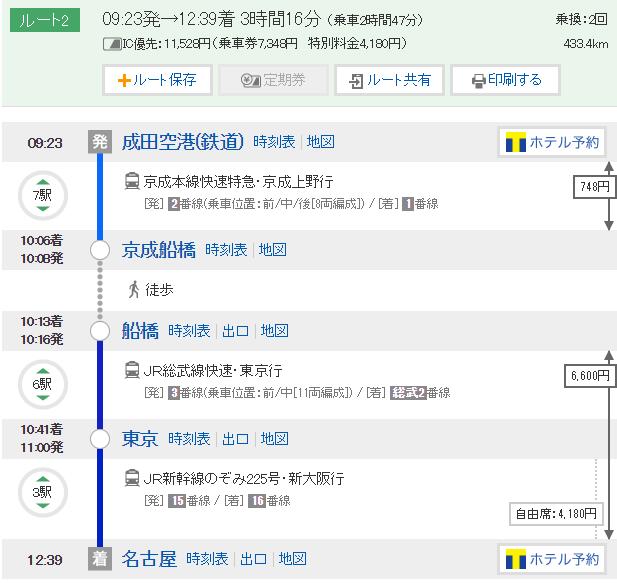Expand the 6駅 stops list
This screenshot has height=583, width=617.
(43, 384)
